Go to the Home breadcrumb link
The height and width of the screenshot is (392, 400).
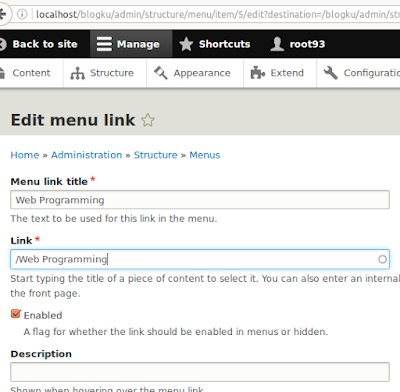pyautogui.click(x=25, y=155)
